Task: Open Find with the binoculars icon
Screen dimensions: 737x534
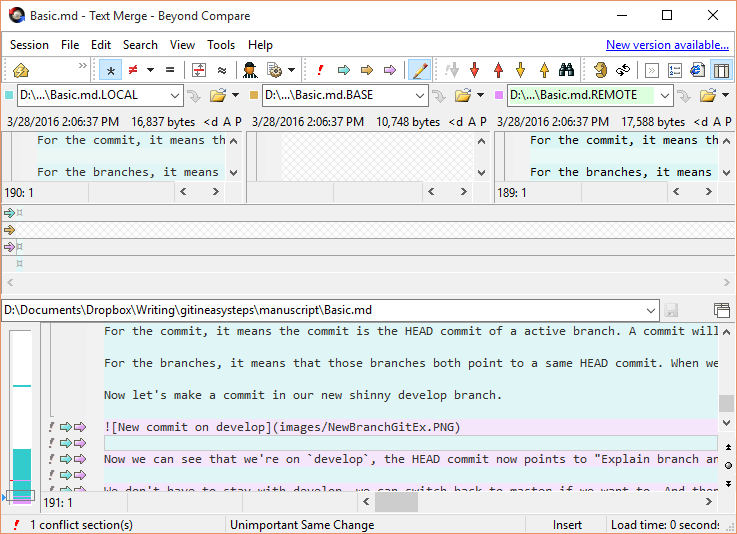Action: click(x=566, y=71)
